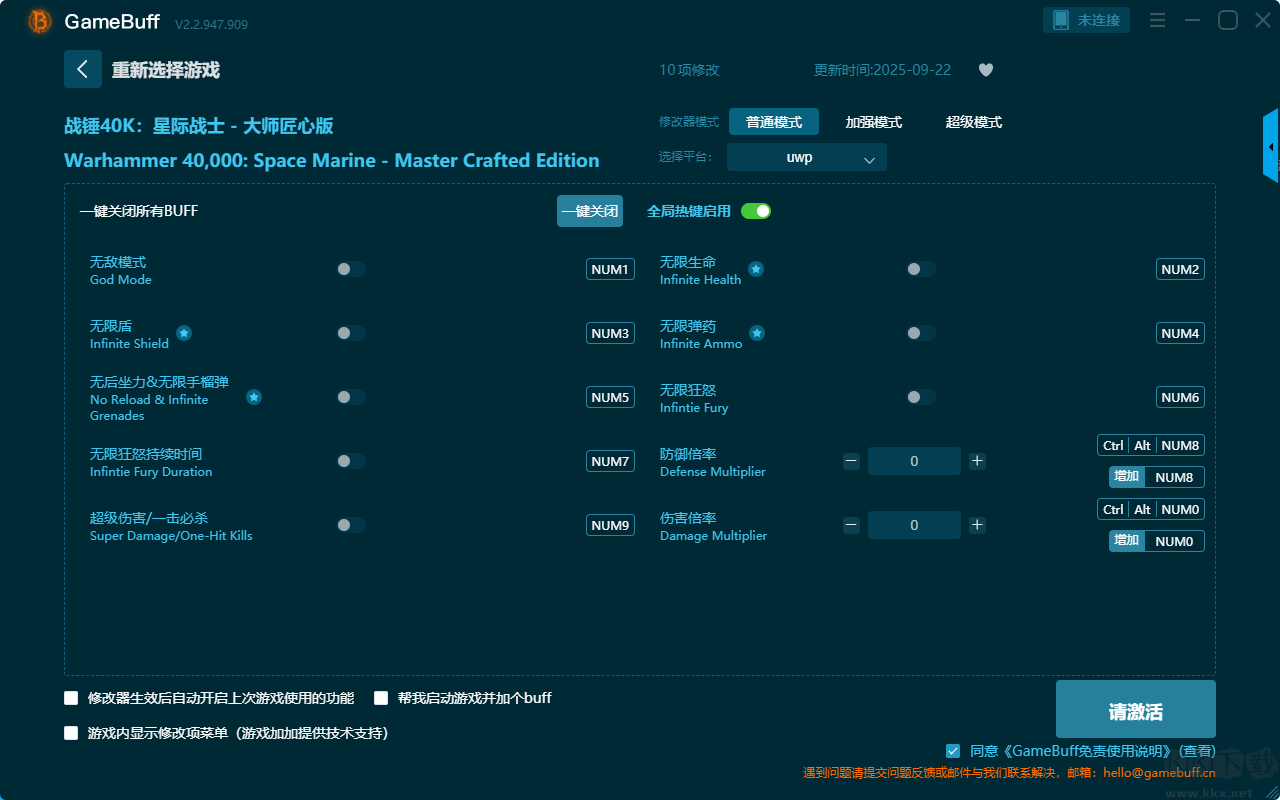Image resolution: width=1280 pixels, height=800 pixels.
Task: Expand the right-edge side panel arrow
Action: click(1271, 146)
